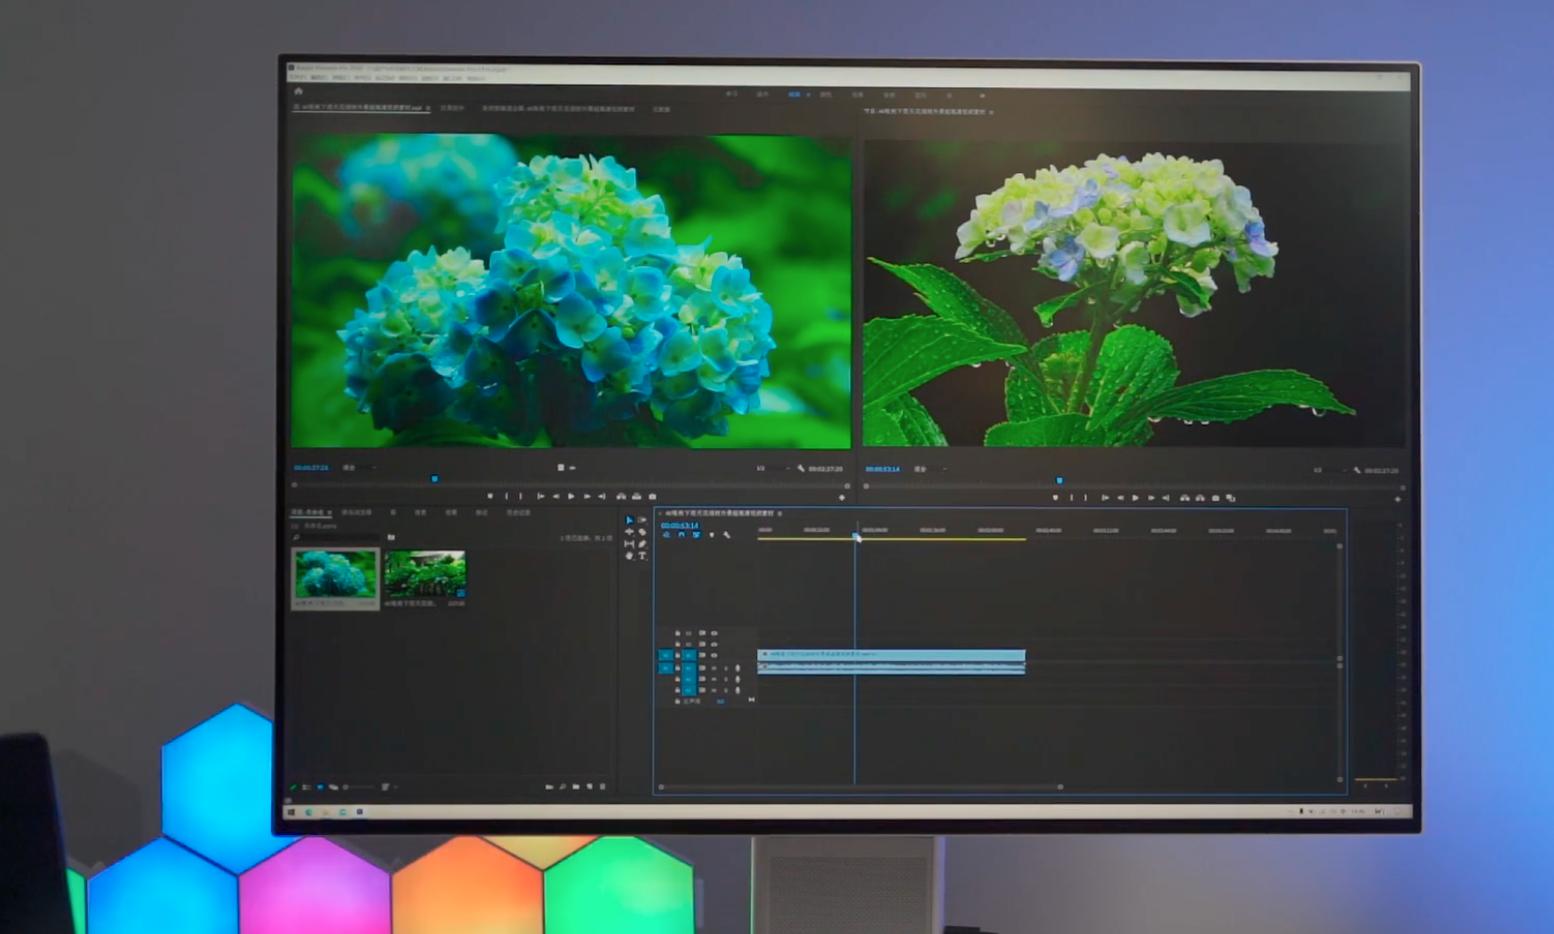
Task: Go to Out point in Source monitor
Action: pyautogui.click(x=602, y=496)
